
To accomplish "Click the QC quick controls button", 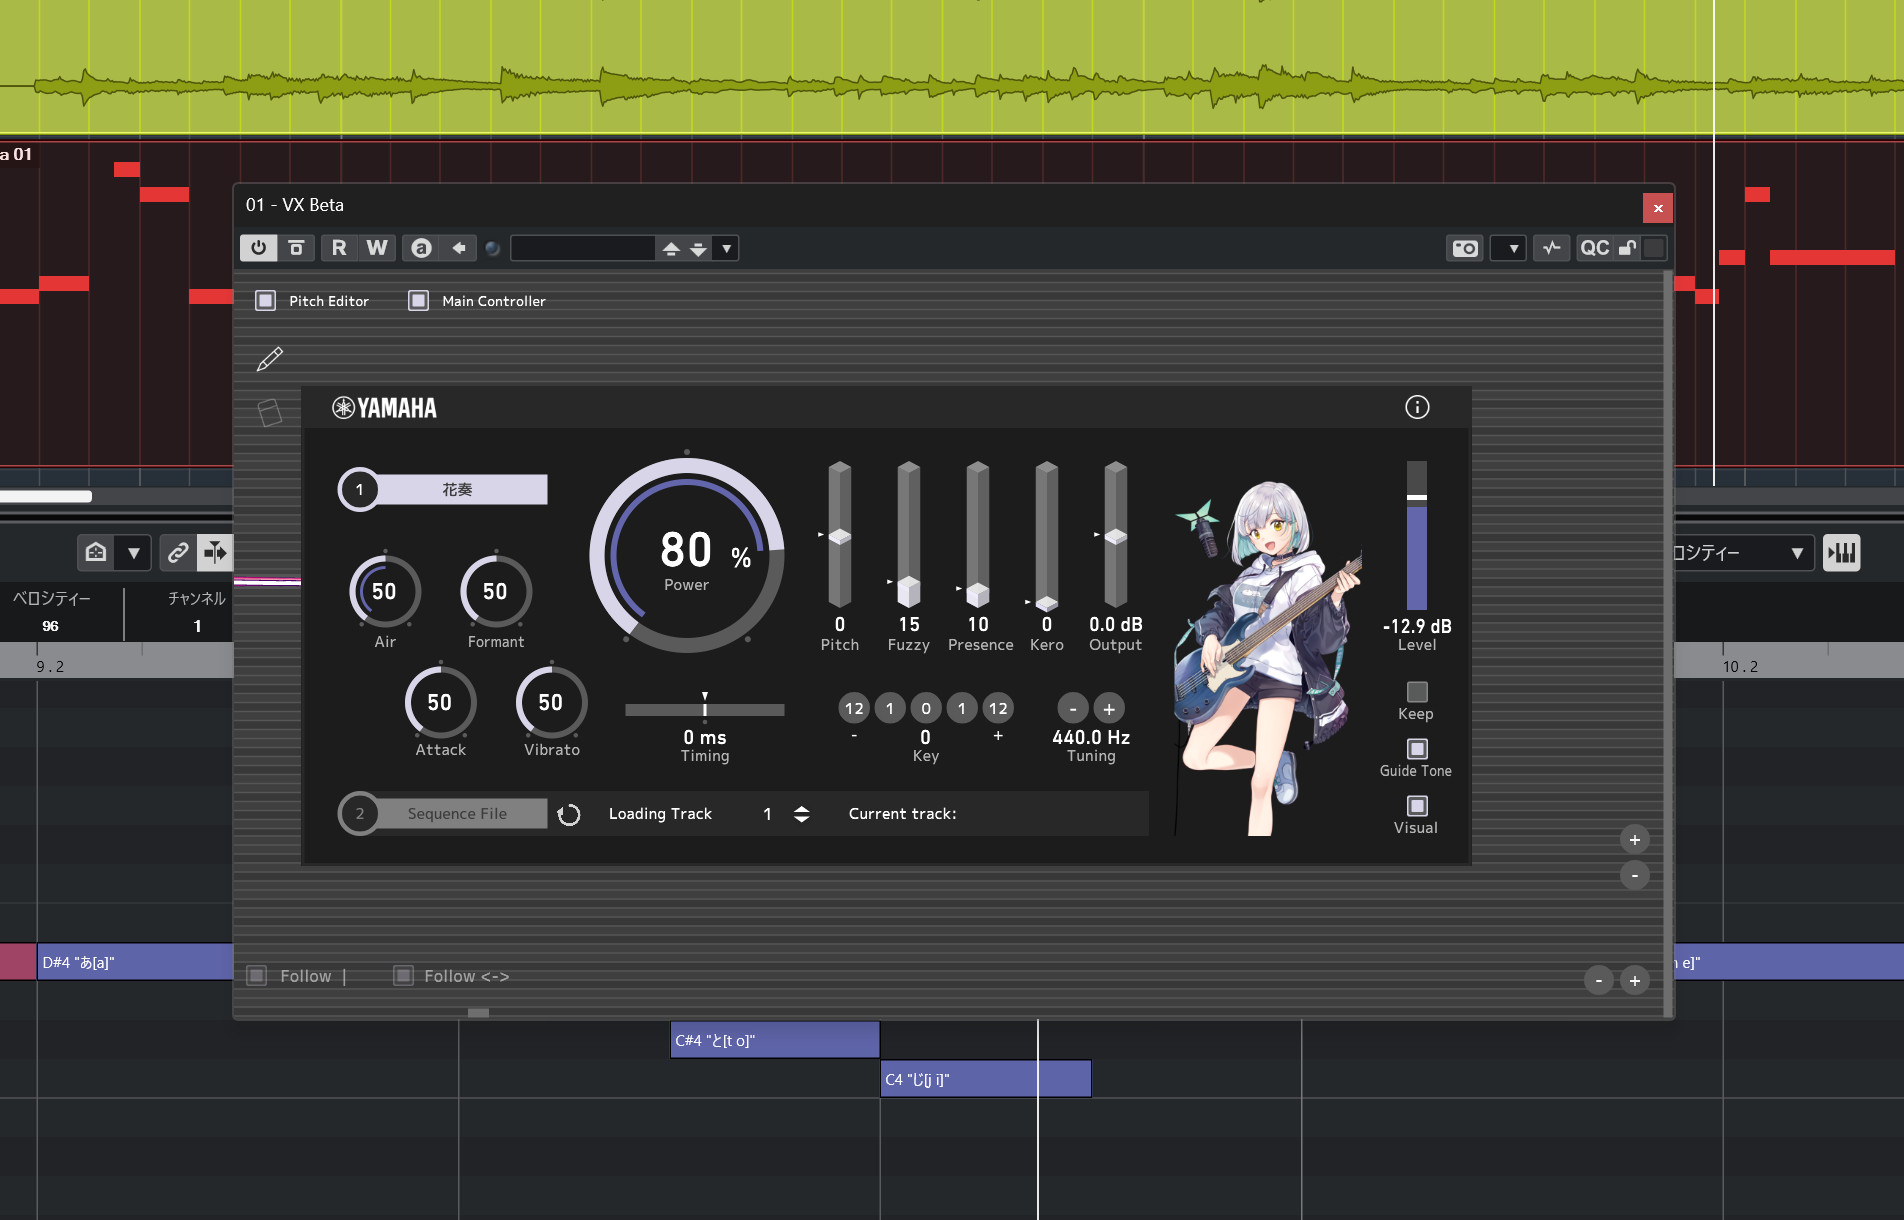I will pos(1594,248).
